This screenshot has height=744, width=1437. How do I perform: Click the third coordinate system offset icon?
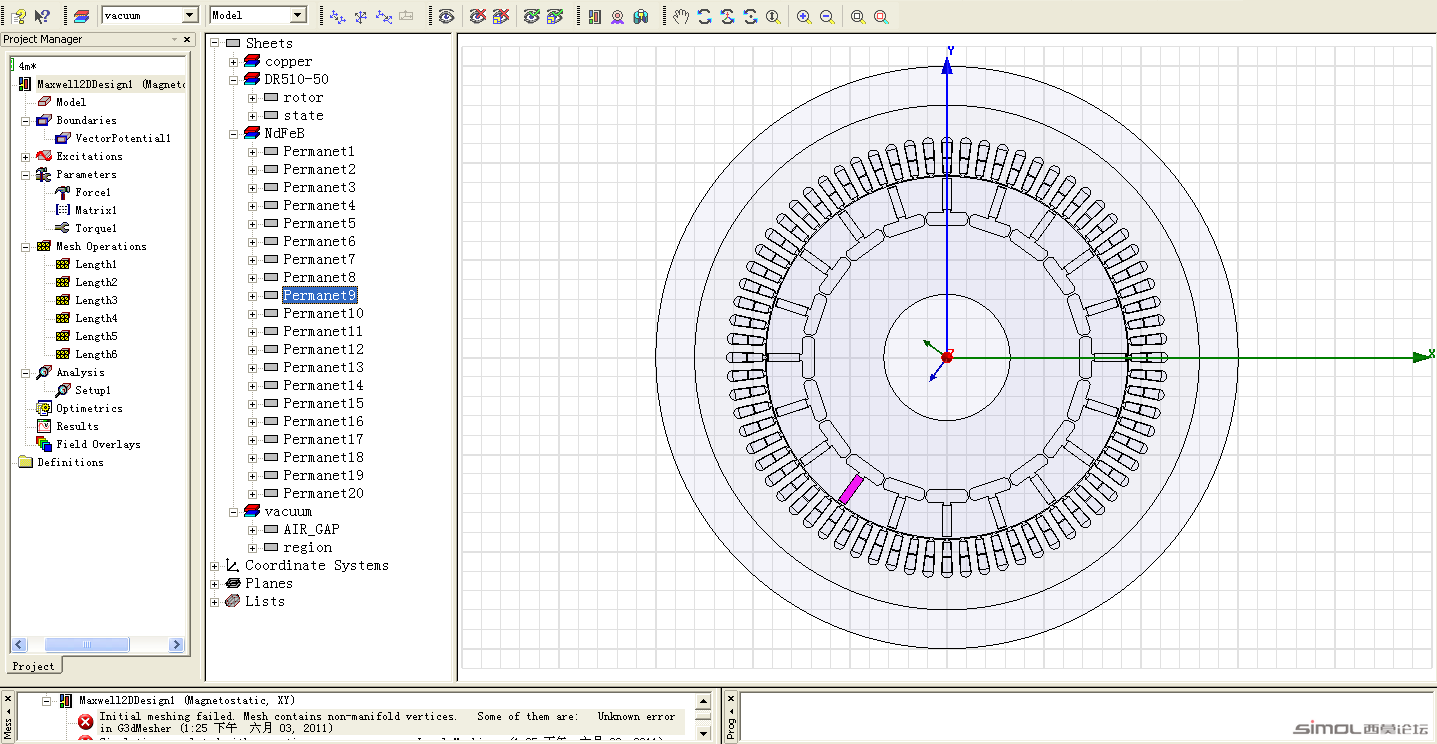(x=383, y=16)
